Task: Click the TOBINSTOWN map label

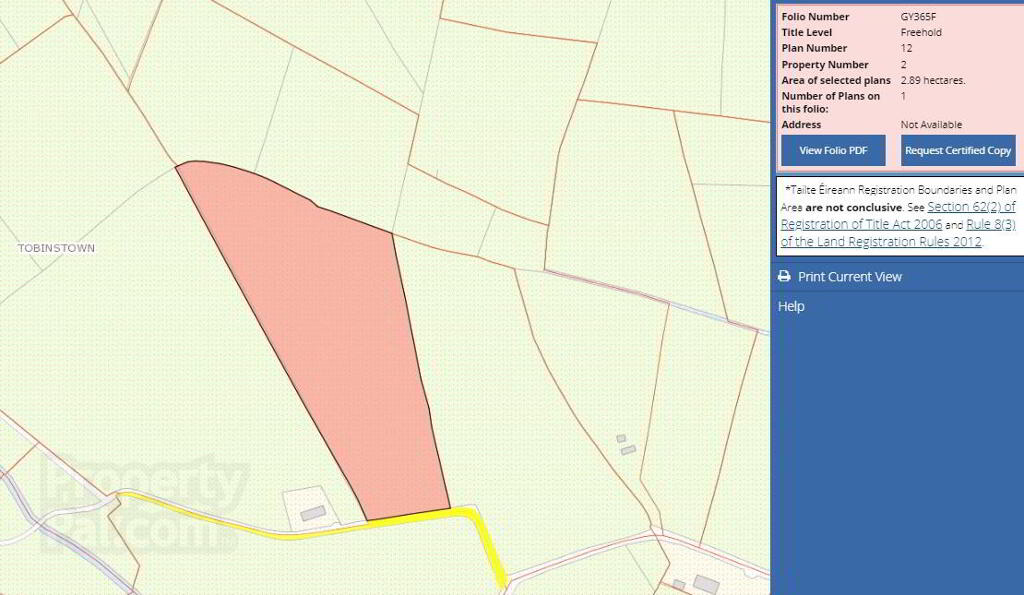Action: [56, 248]
